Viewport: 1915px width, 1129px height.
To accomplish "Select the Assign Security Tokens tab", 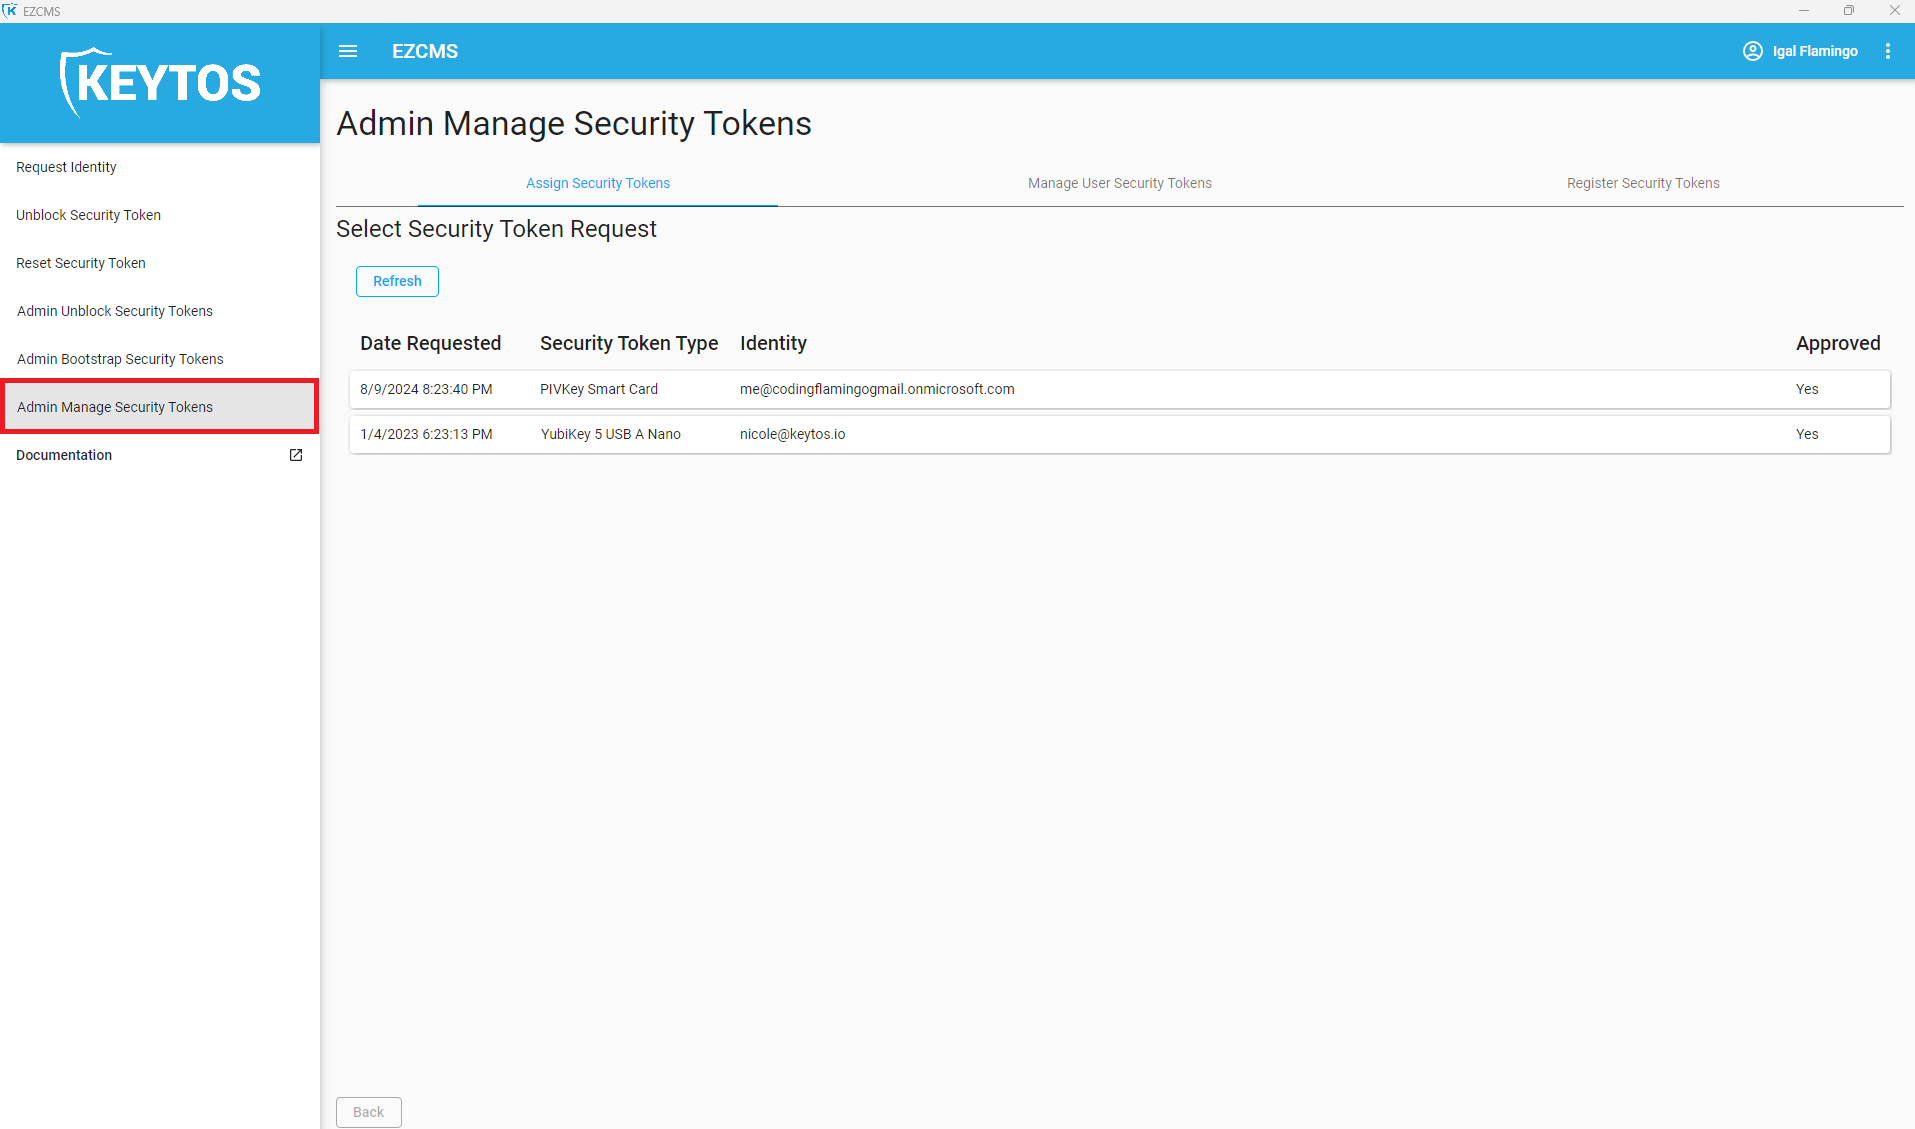I will pos(598,183).
